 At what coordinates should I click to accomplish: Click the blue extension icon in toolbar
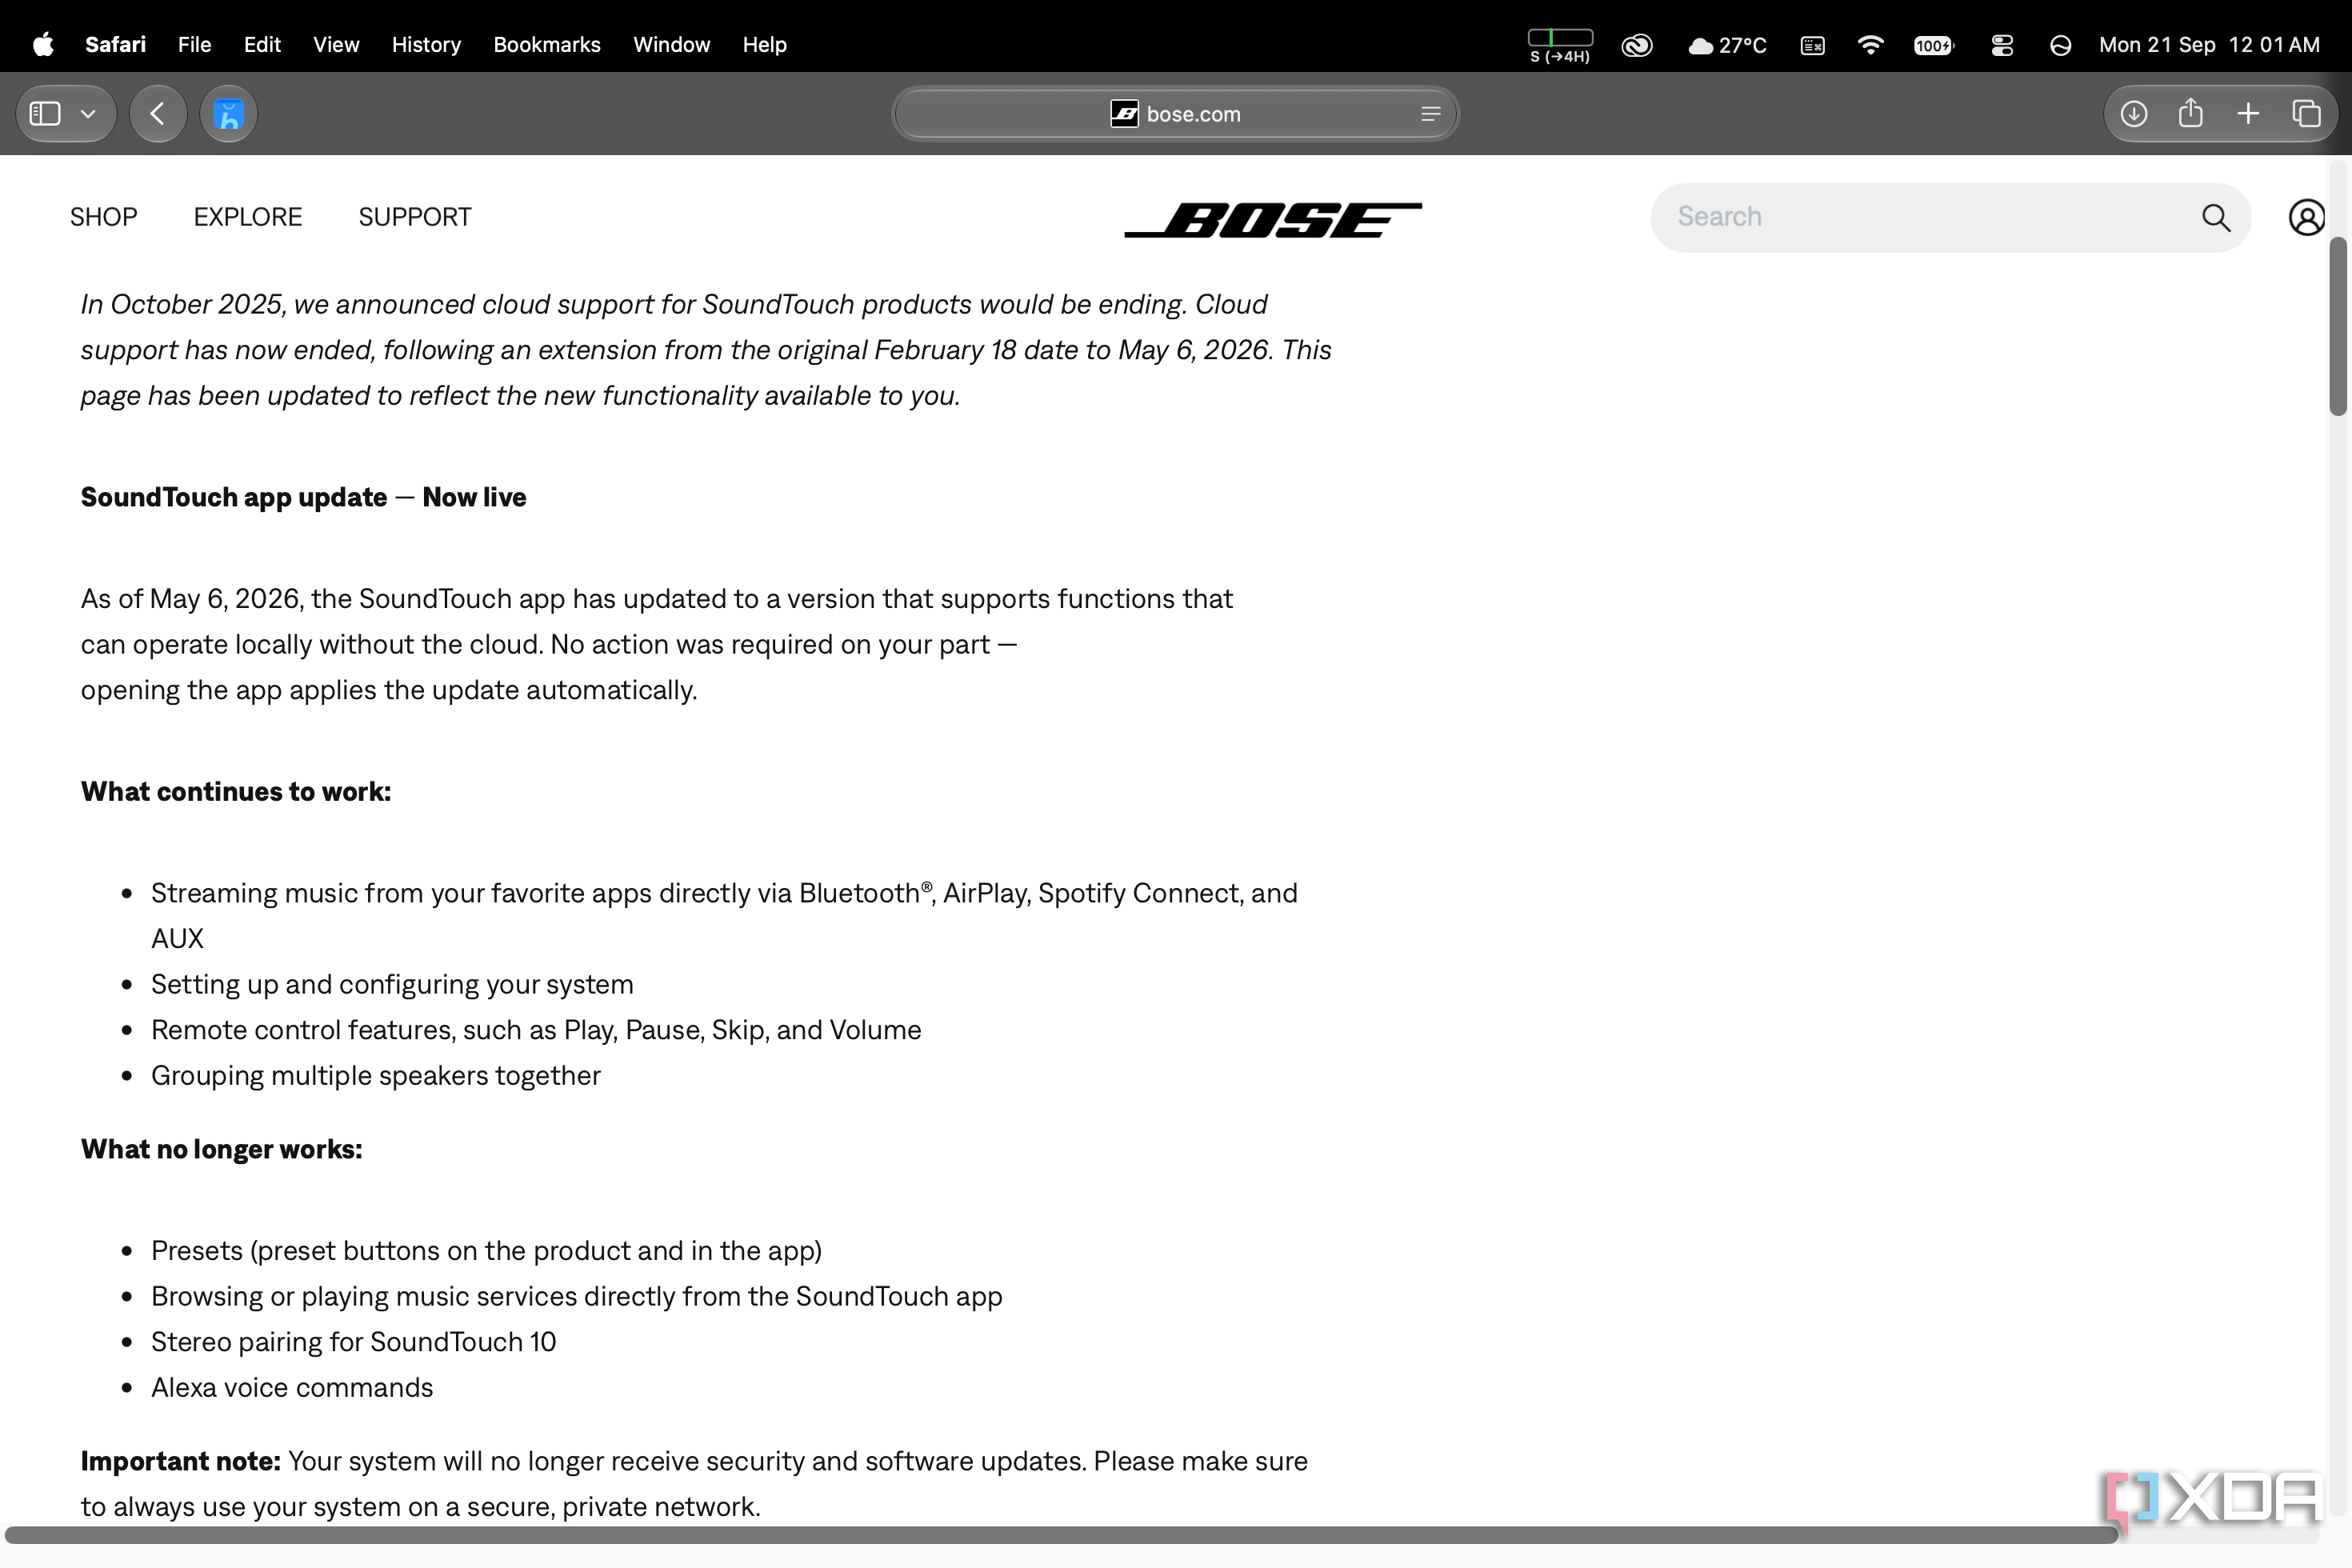coord(229,114)
